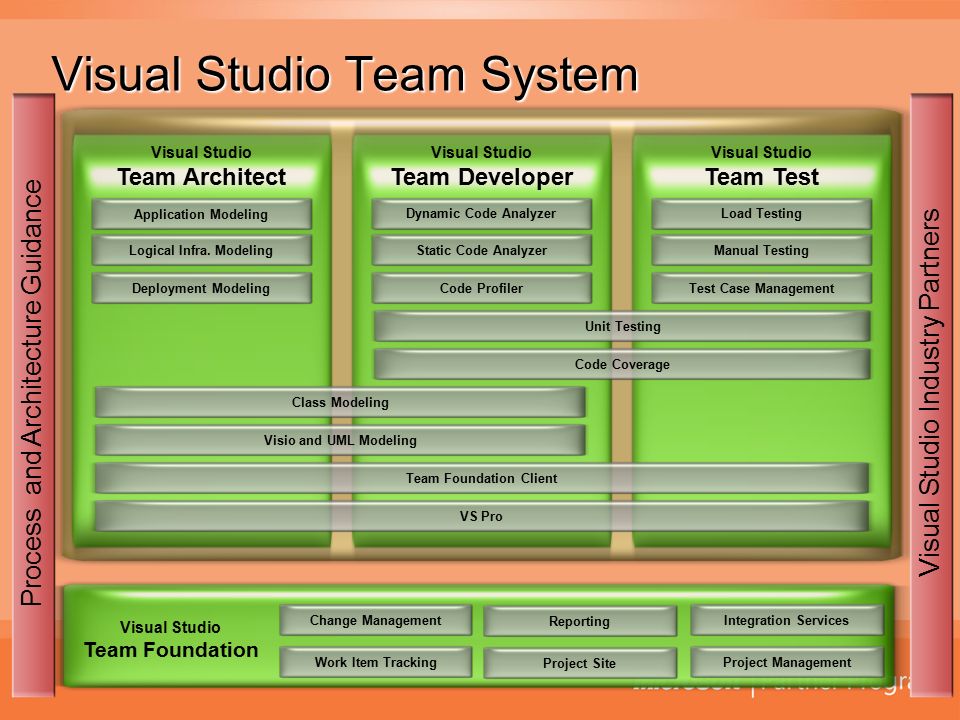
Task: Select the Visual Studio Industry Partners sidebar
Action: click(931, 393)
